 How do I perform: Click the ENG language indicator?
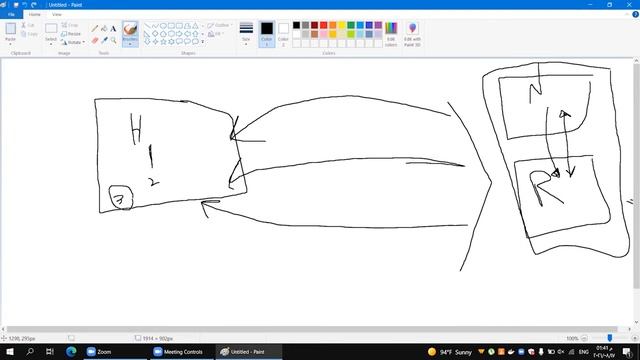click(584, 351)
